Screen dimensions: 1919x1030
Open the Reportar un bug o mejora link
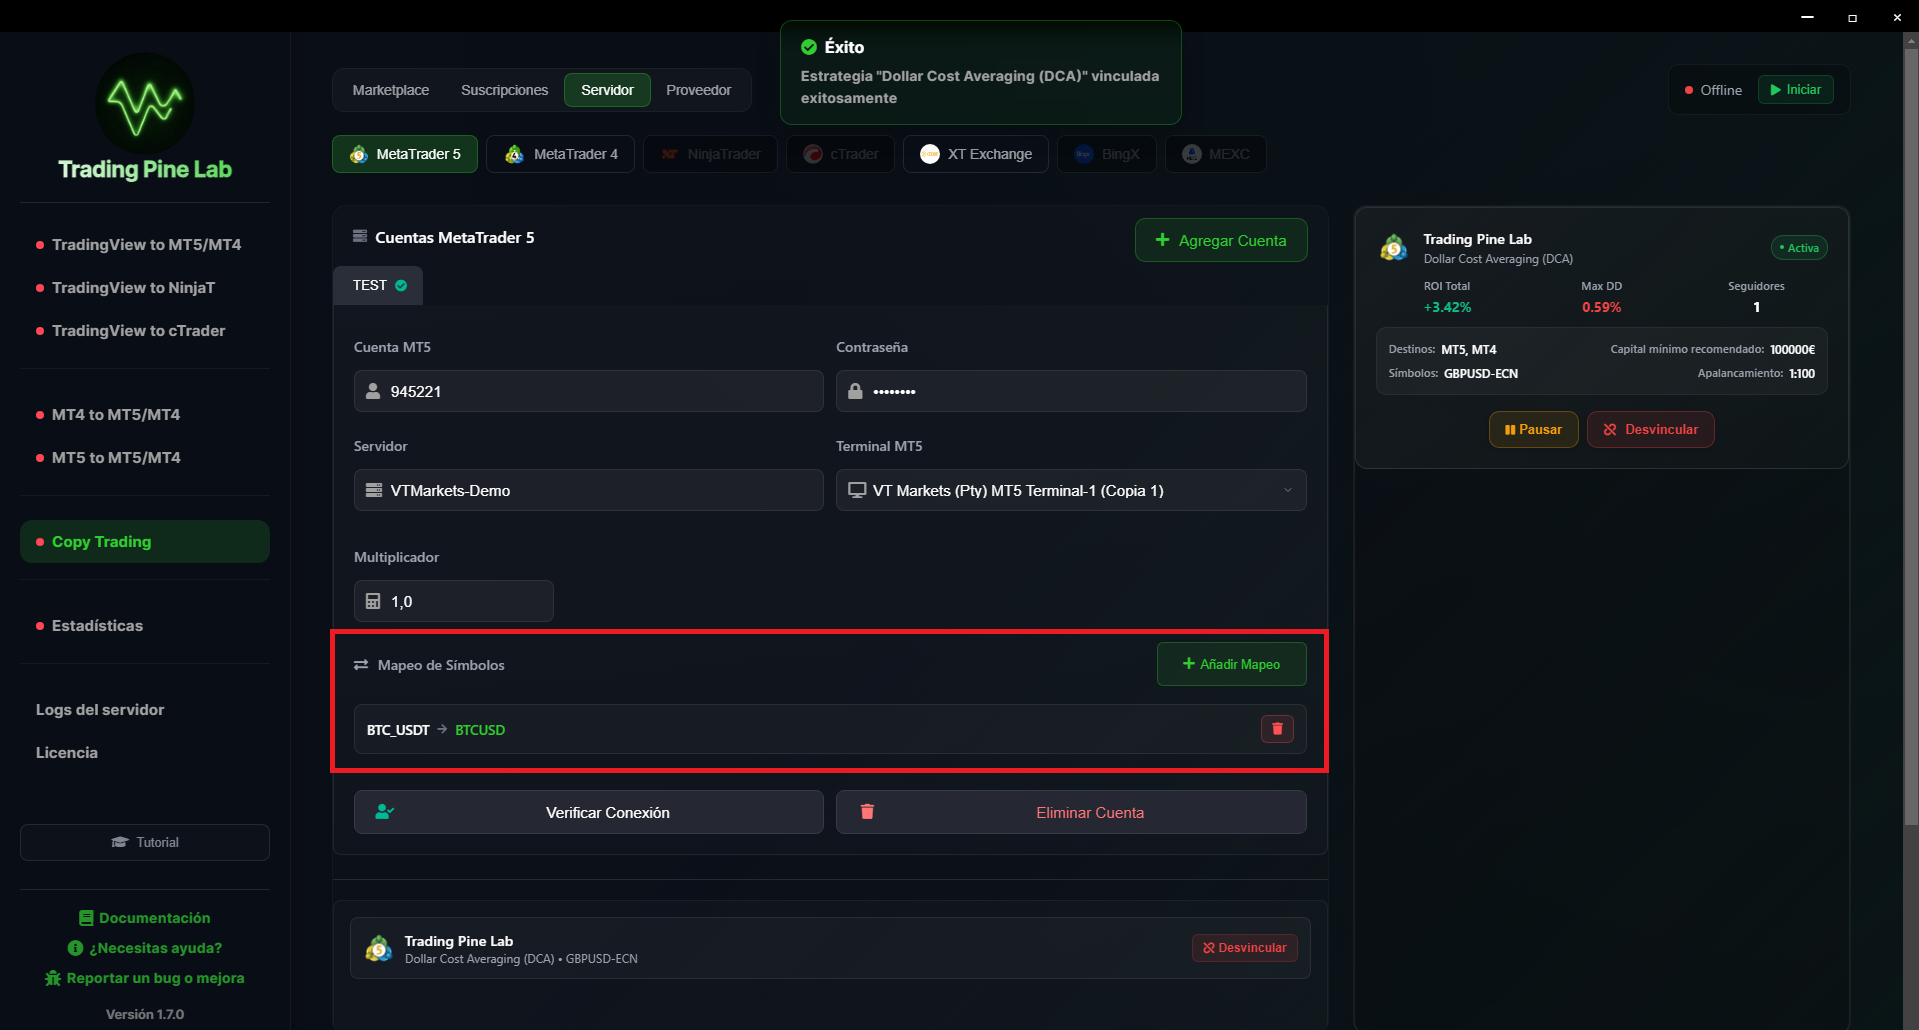click(145, 978)
